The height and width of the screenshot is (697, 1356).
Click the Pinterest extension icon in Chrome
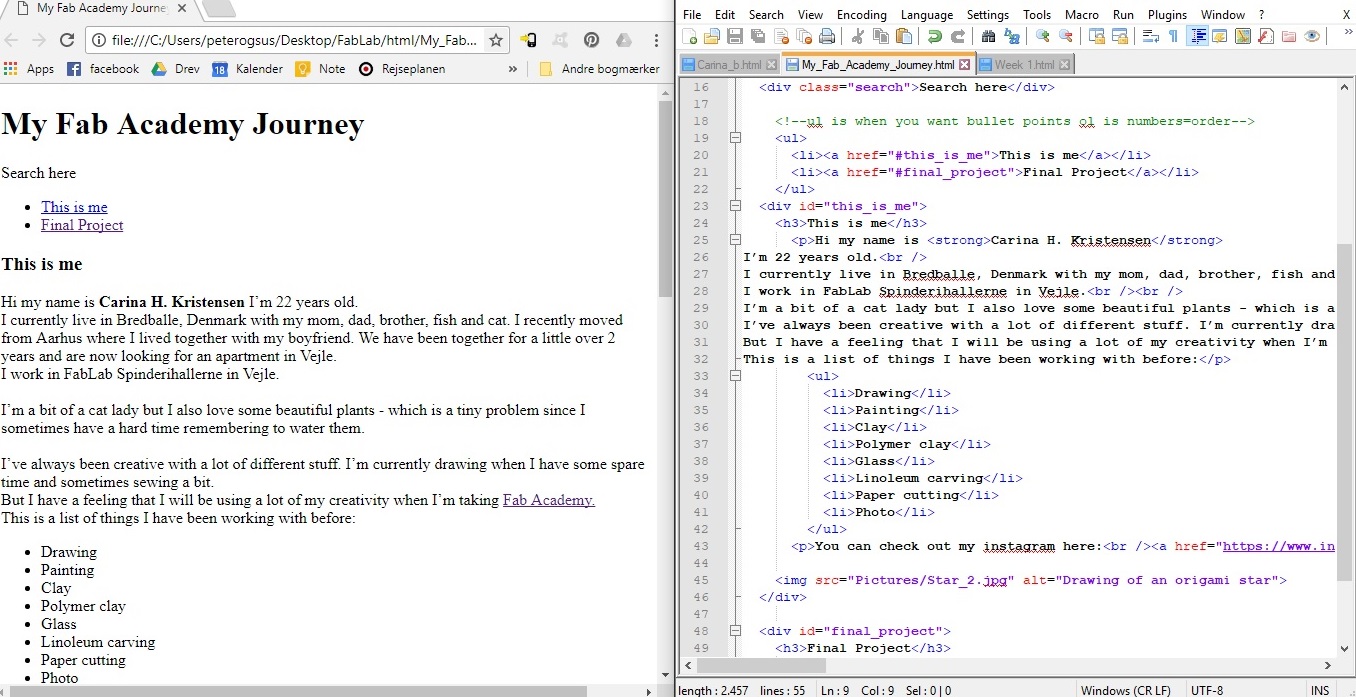click(591, 40)
